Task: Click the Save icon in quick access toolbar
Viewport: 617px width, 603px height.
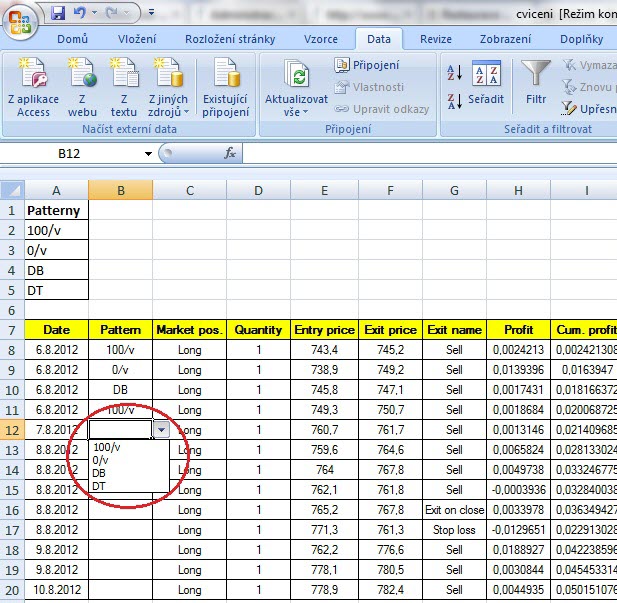Action: [x=57, y=14]
